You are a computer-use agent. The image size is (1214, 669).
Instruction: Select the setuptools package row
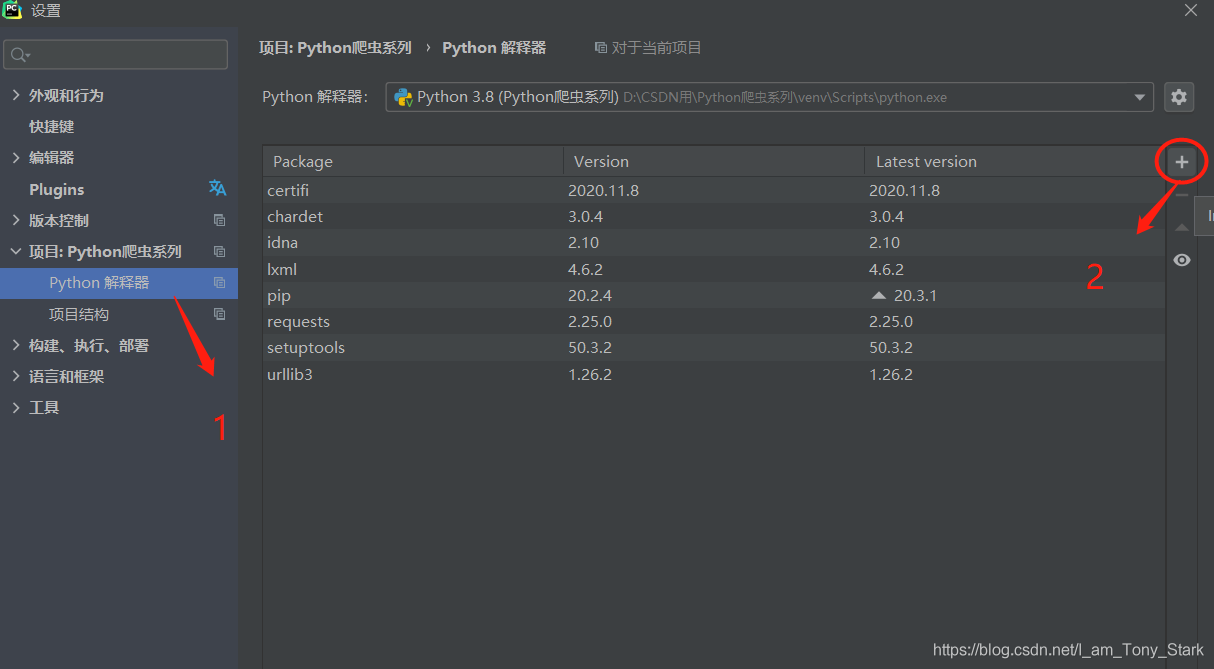tap(714, 347)
